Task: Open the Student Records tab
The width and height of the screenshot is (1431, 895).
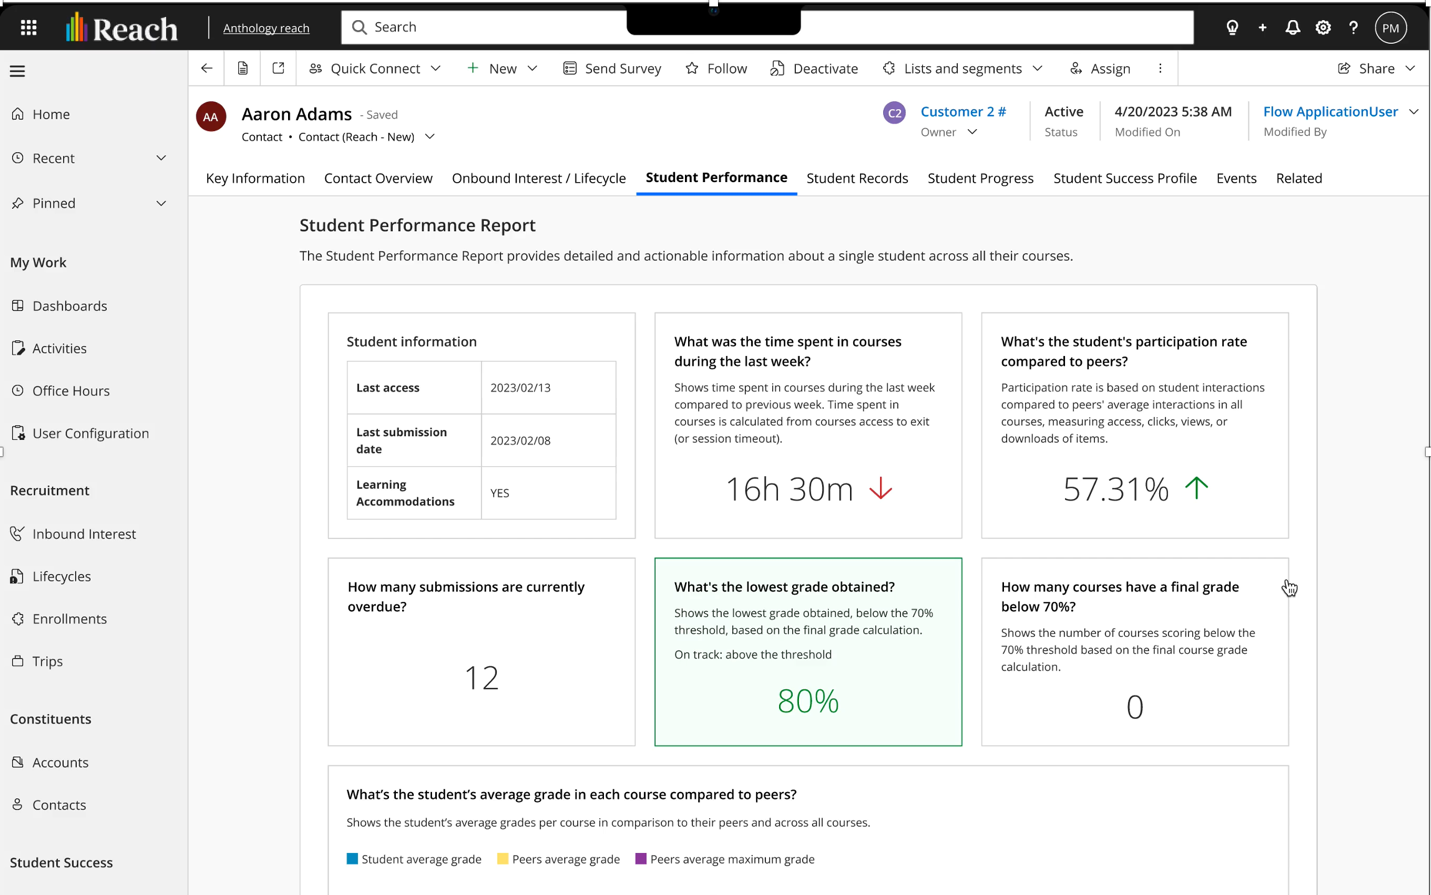Action: point(857,178)
